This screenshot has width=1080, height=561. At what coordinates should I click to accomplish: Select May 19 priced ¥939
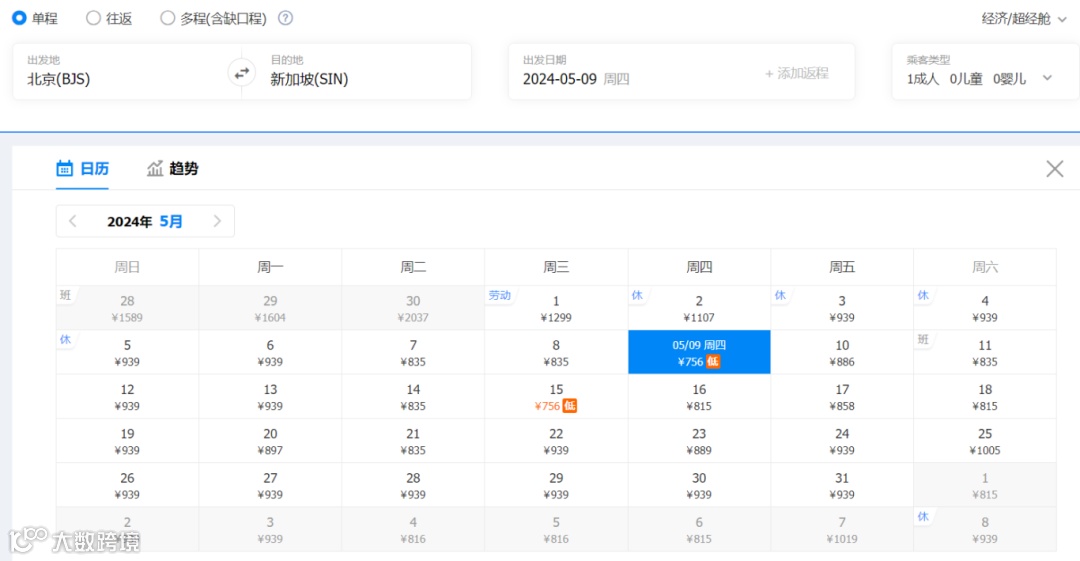pyautogui.click(x=127, y=441)
